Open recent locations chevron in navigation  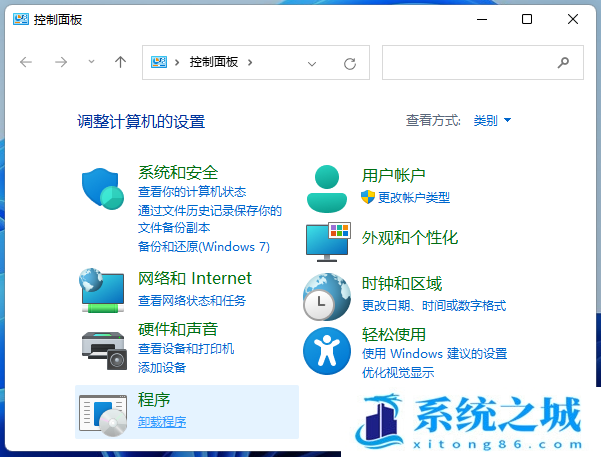pyautogui.click(x=92, y=62)
